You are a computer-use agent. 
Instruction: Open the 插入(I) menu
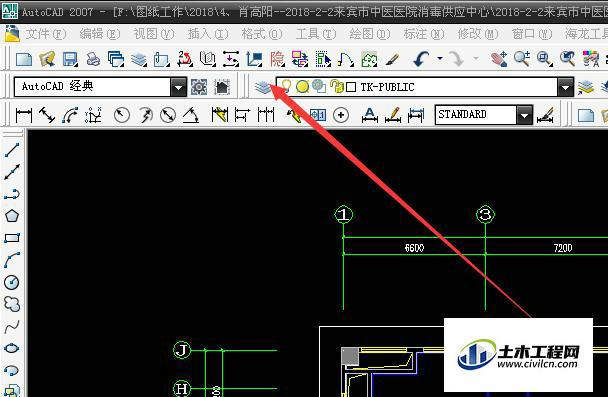[208, 34]
